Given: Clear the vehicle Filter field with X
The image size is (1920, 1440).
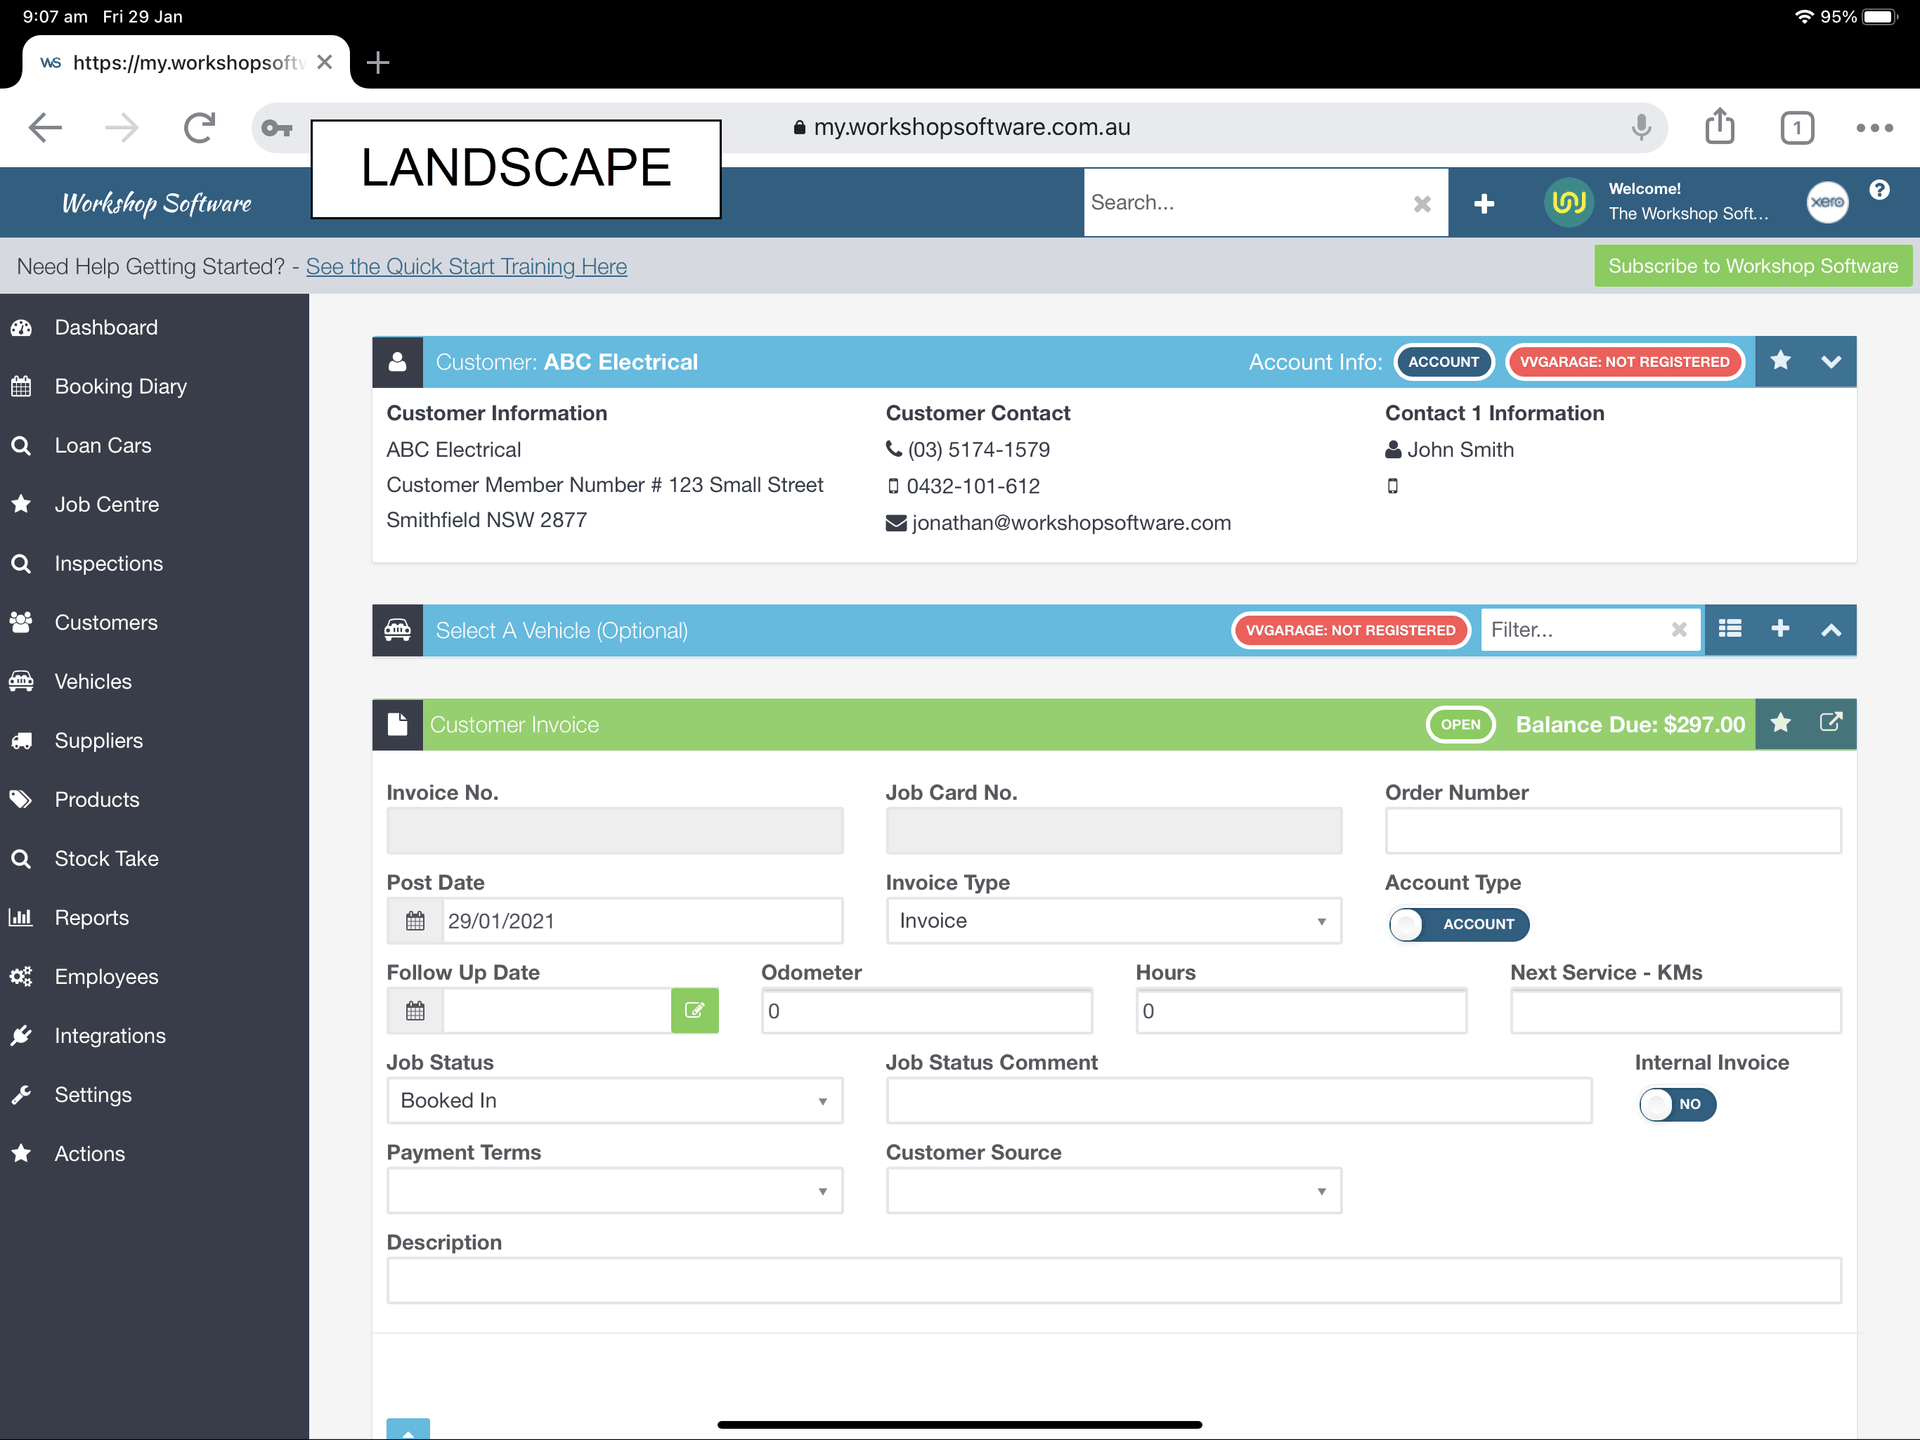Looking at the screenshot, I should (1679, 630).
